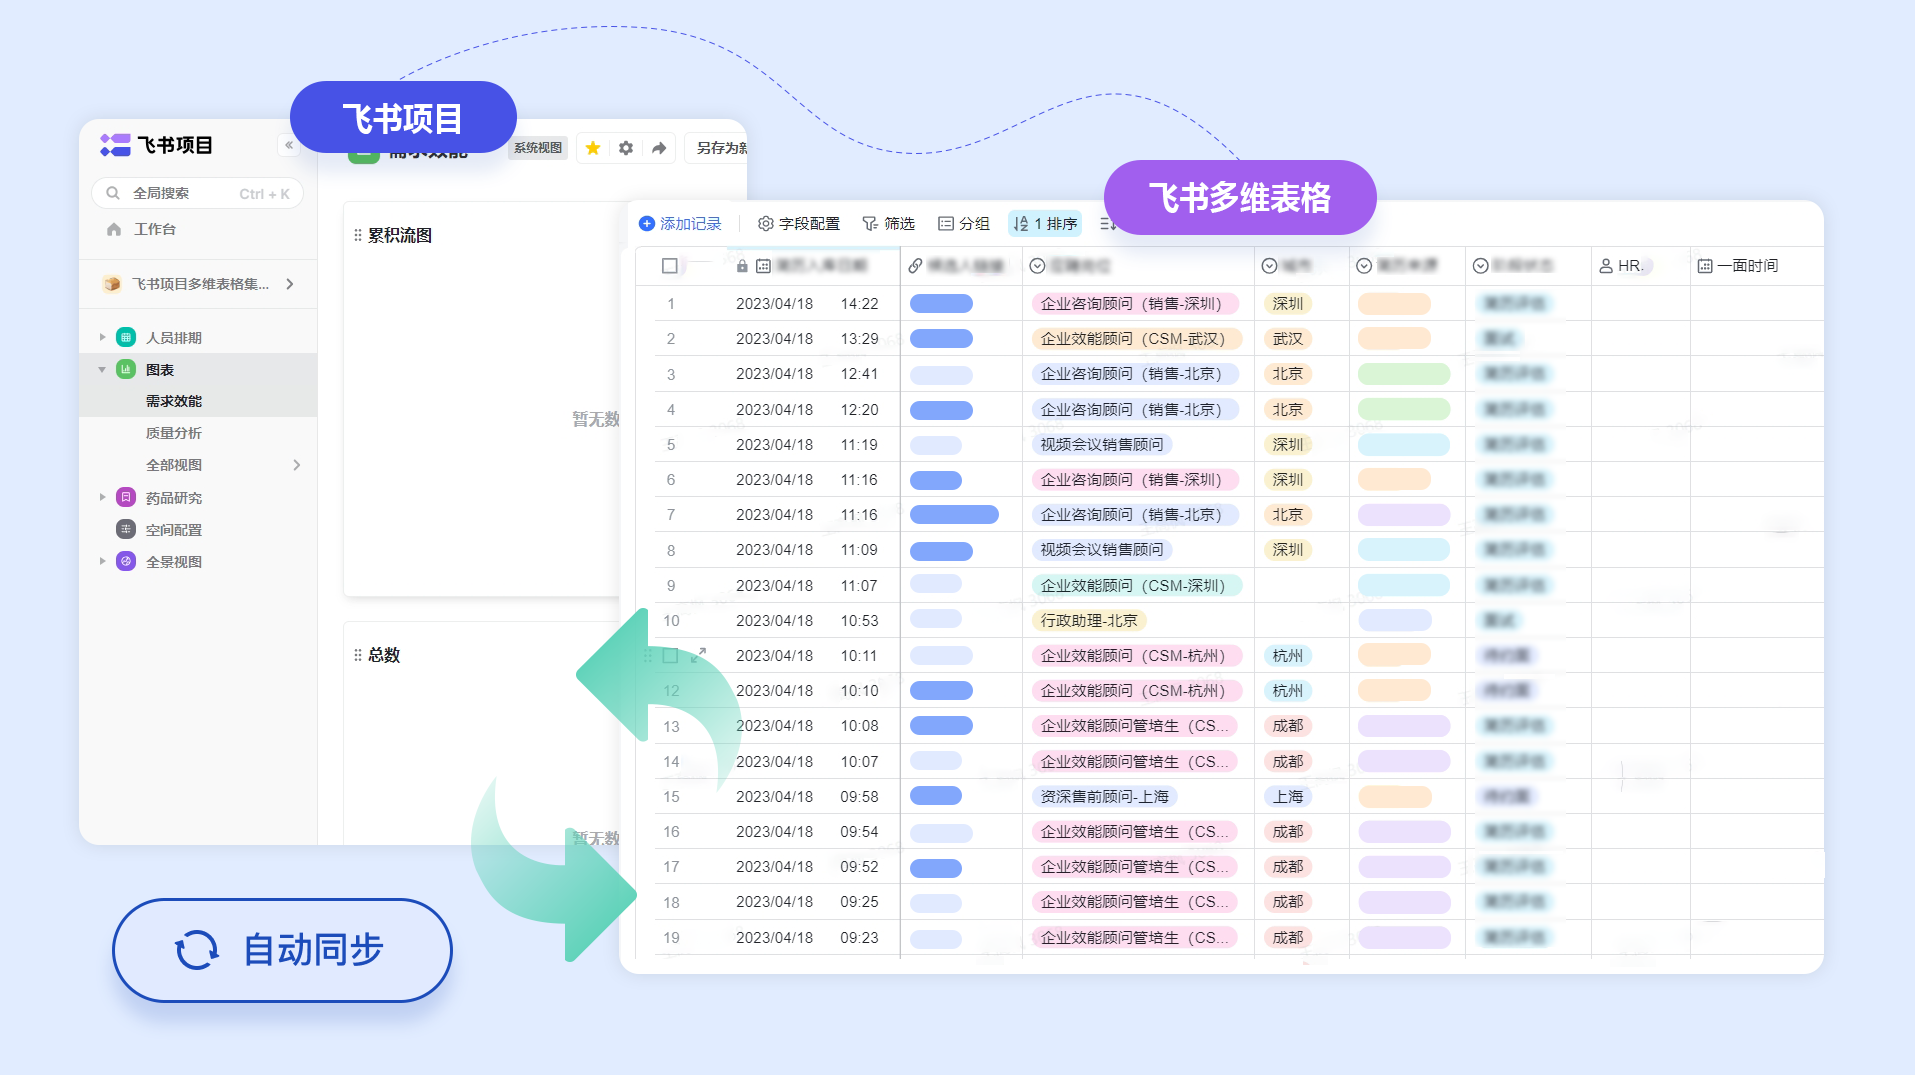The width and height of the screenshot is (1915, 1075).
Task: Click the 飞书项目 logo icon
Action: tap(113, 146)
